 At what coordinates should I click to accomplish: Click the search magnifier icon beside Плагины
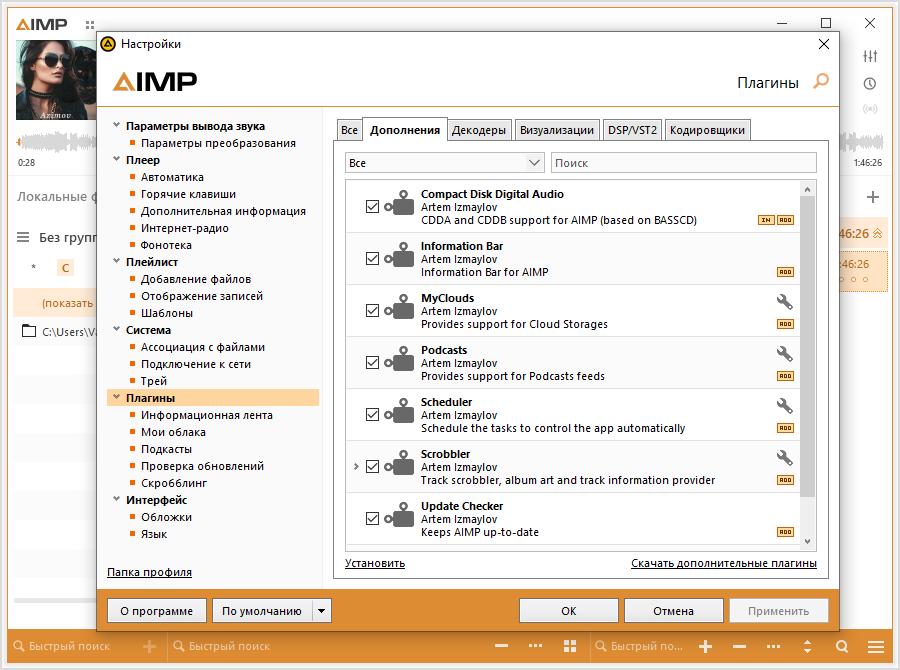821,82
